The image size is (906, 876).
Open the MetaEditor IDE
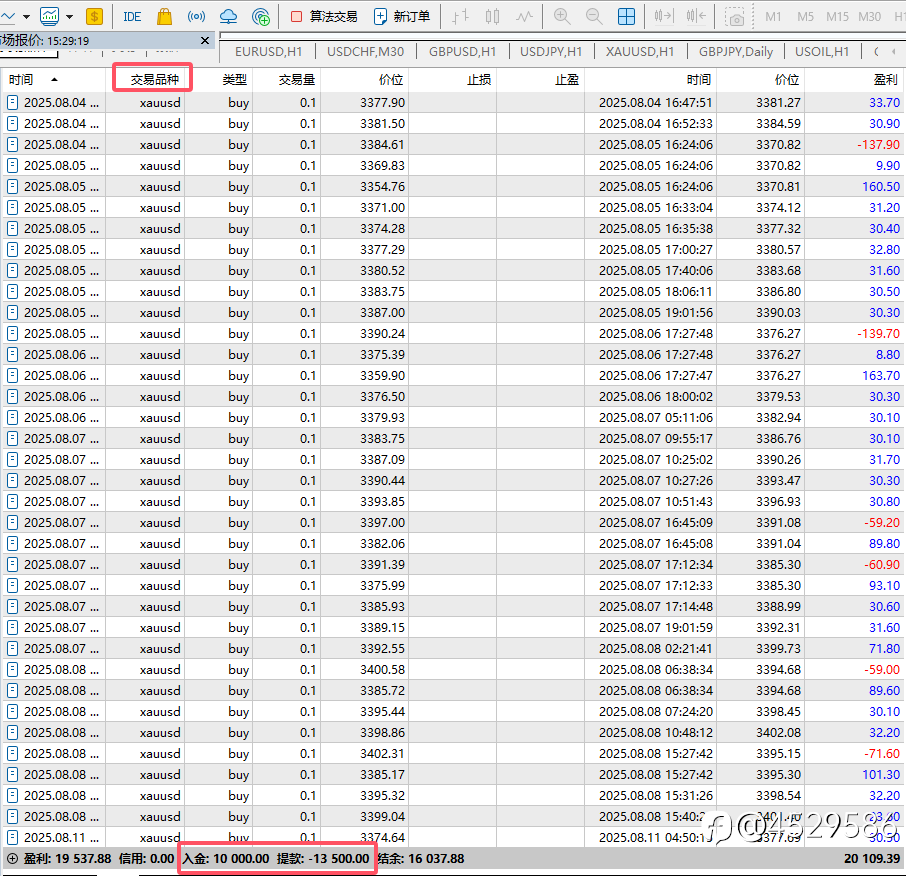[x=132, y=16]
